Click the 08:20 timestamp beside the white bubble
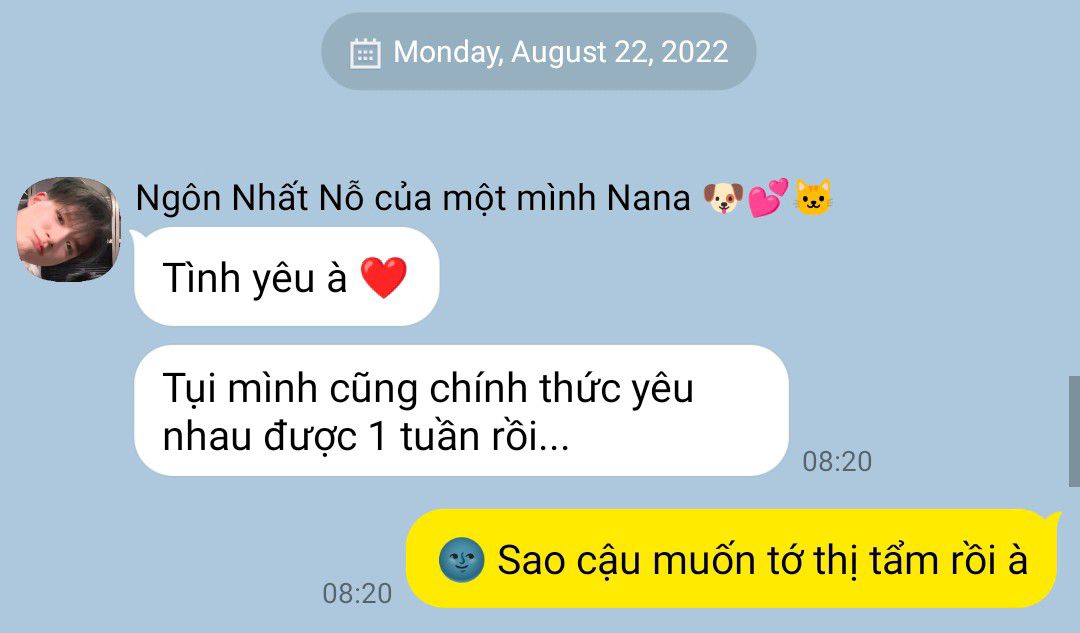Image resolution: width=1080 pixels, height=633 pixels. tap(837, 461)
